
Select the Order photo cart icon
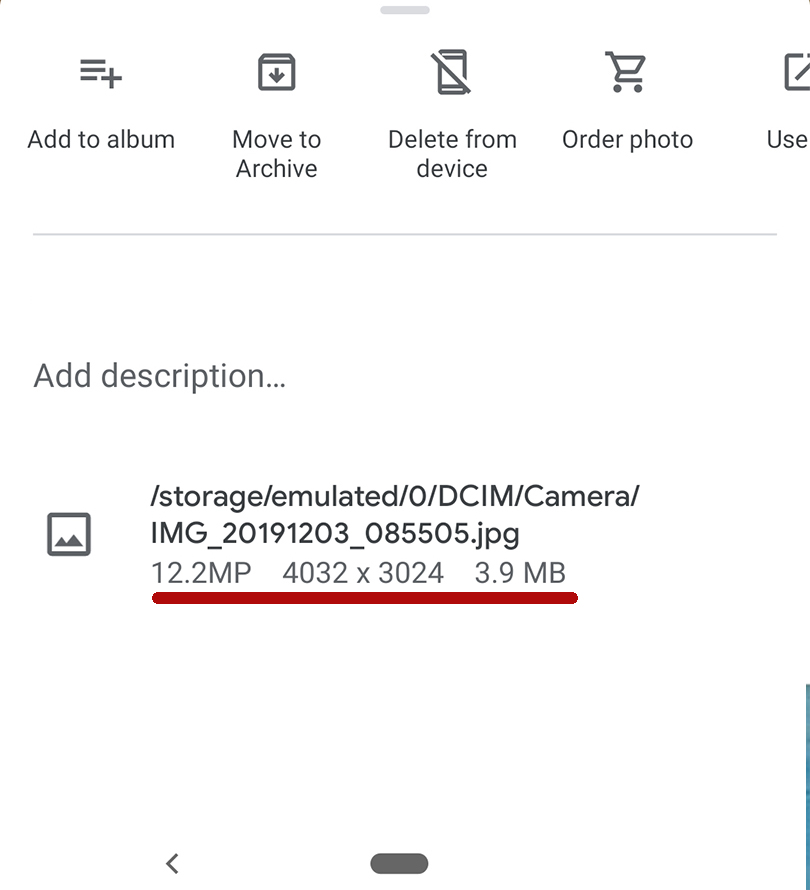[627, 73]
